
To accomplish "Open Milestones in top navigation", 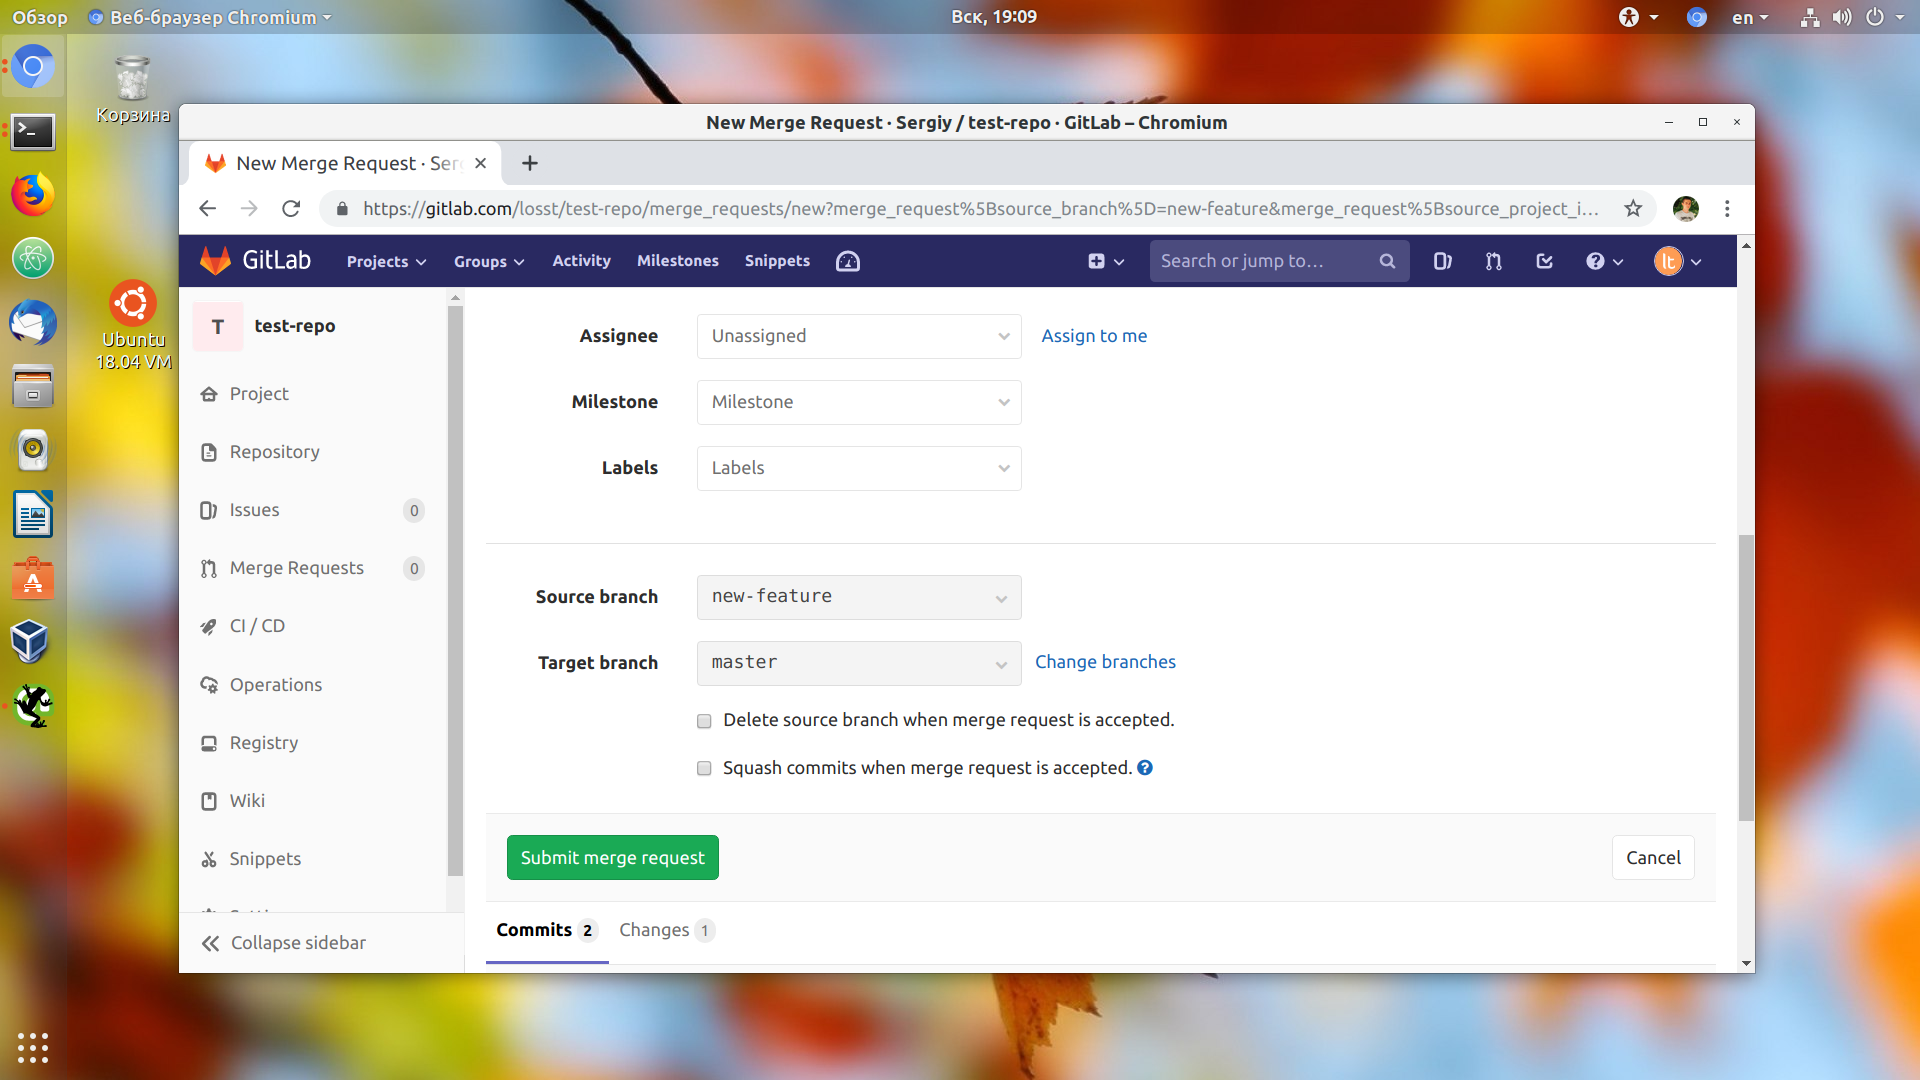I will [x=678, y=261].
